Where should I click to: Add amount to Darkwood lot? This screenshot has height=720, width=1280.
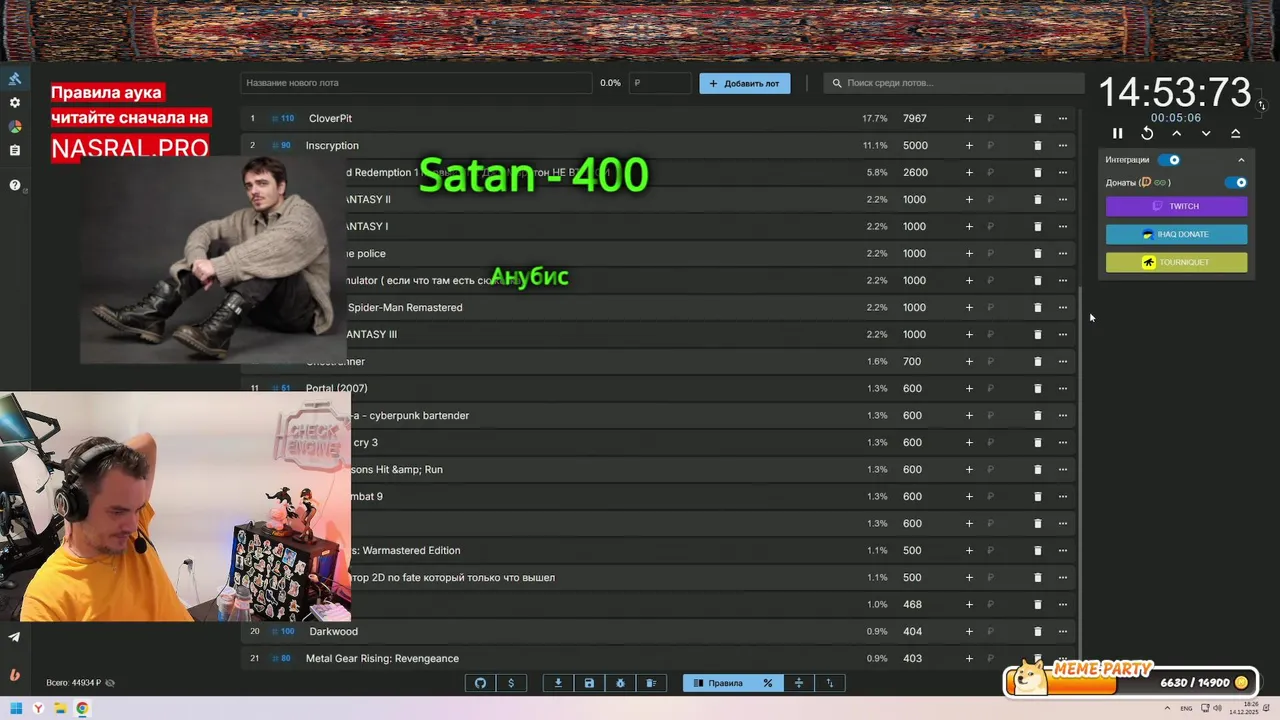(x=969, y=631)
